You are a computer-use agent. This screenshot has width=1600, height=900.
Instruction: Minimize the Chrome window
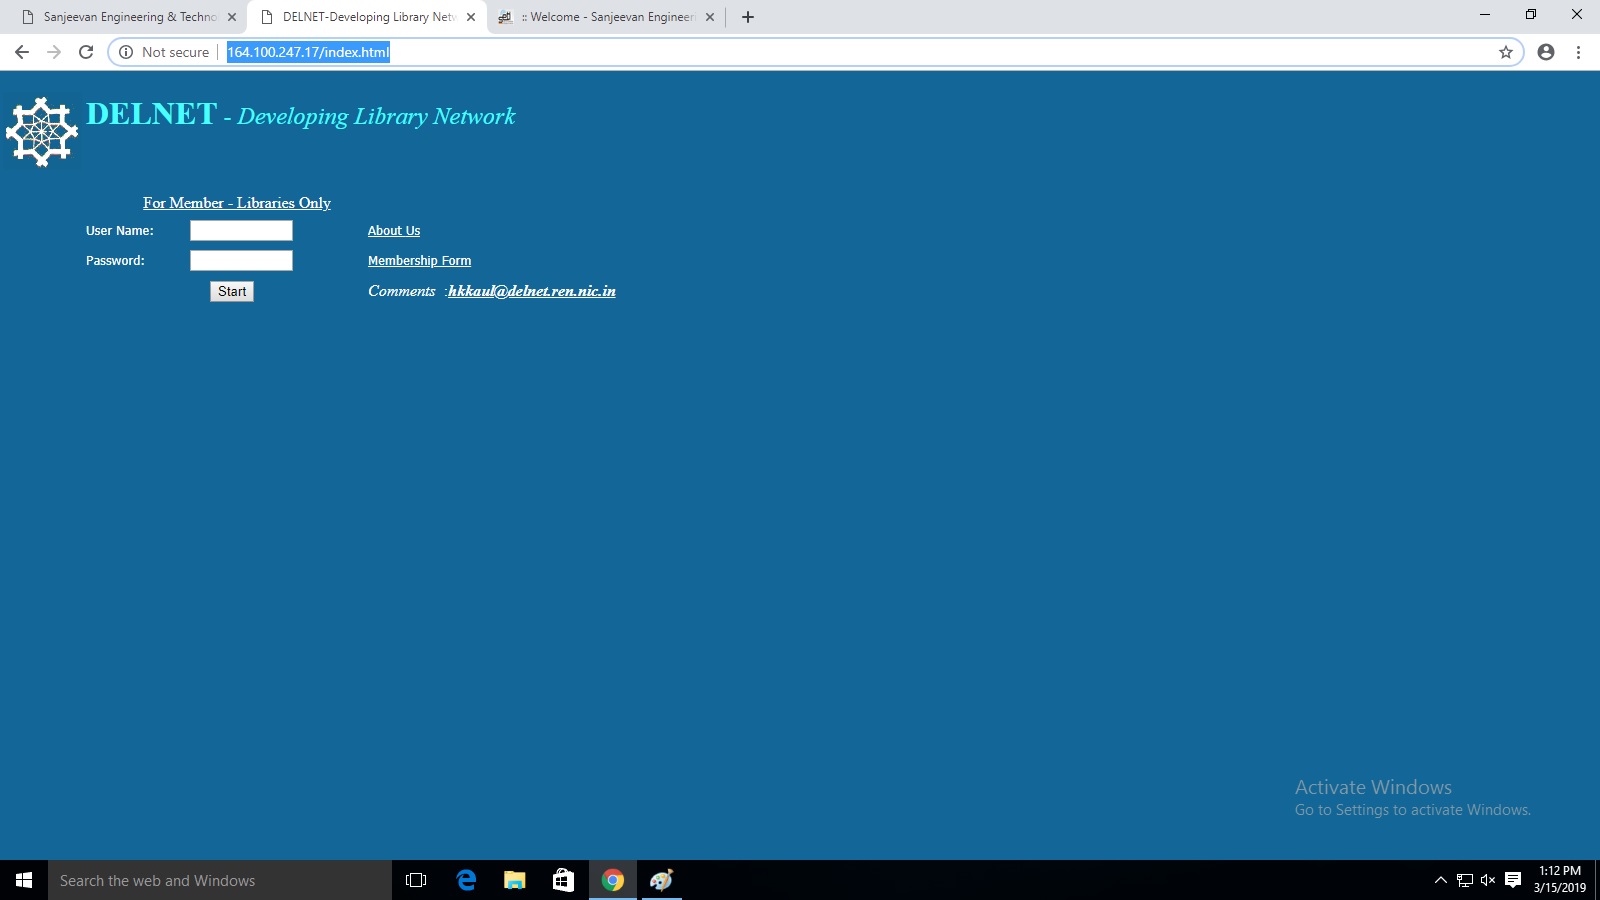coord(1485,15)
